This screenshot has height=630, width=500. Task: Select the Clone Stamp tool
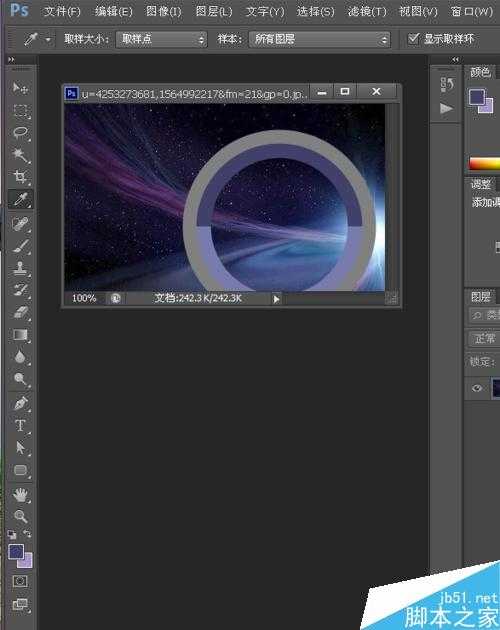pos(20,268)
